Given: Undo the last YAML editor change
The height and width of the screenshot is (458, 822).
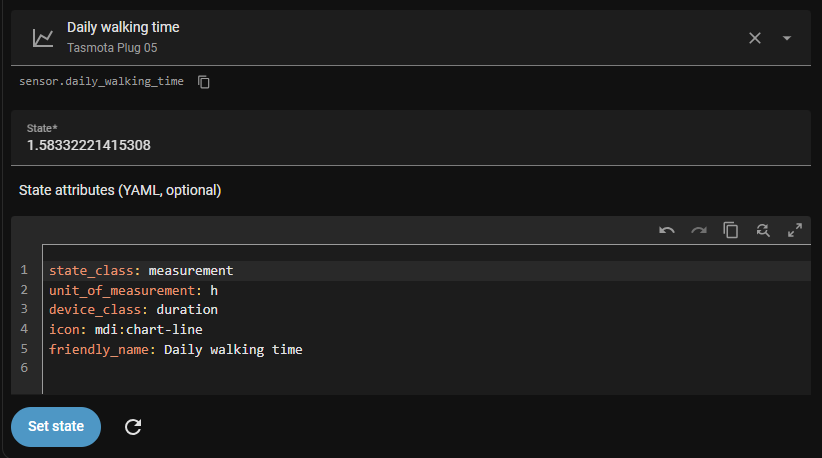Looking at the screenshot, I should click(x=667, y=230).
